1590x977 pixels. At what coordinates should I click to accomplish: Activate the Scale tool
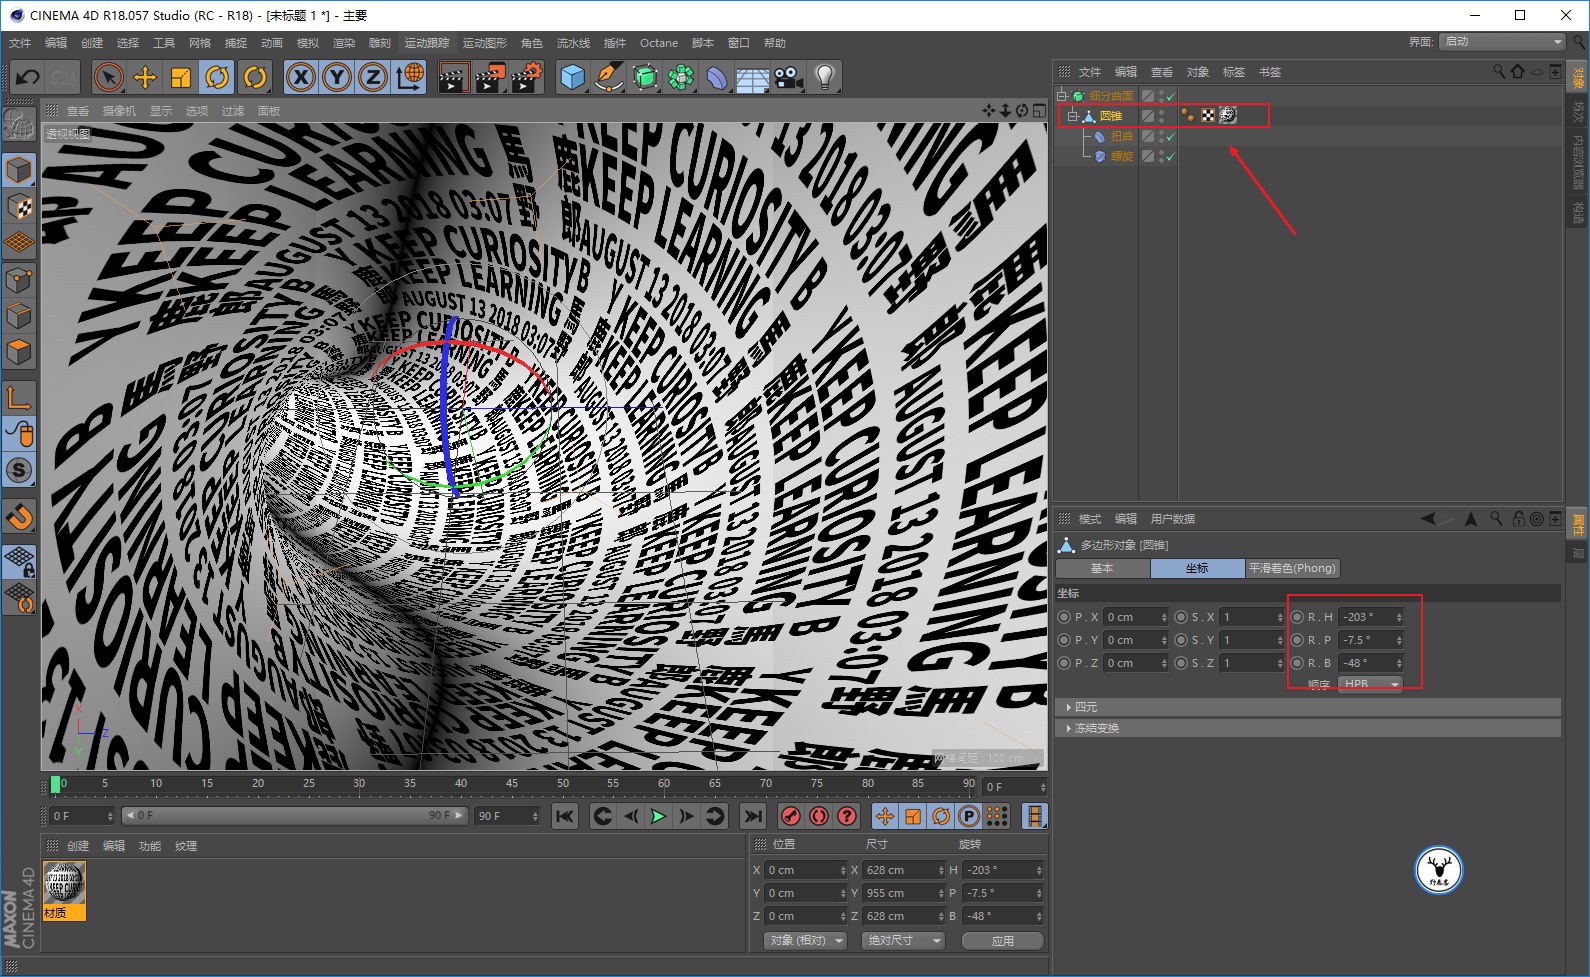pyautogui.click(x=181, y=77)
